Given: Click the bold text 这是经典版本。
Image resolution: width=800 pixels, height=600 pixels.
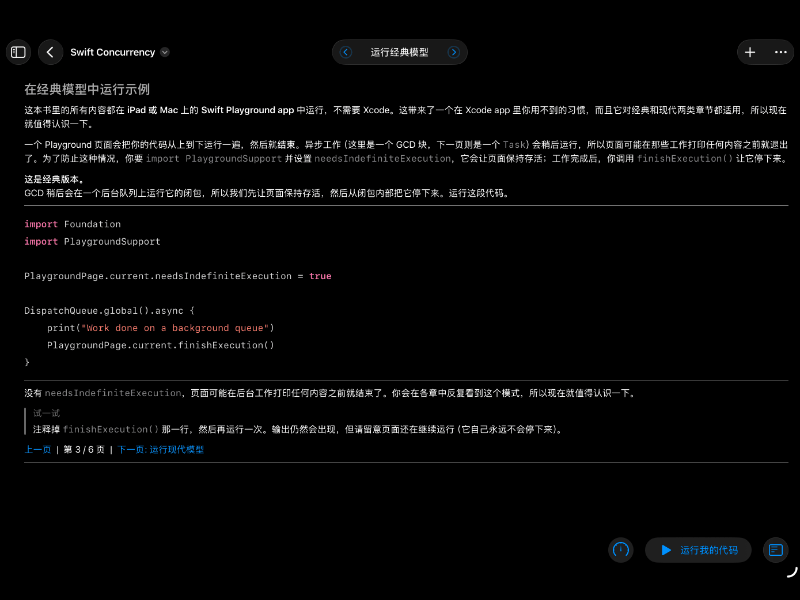Looking at the screenshot, I should click(54, 179).
